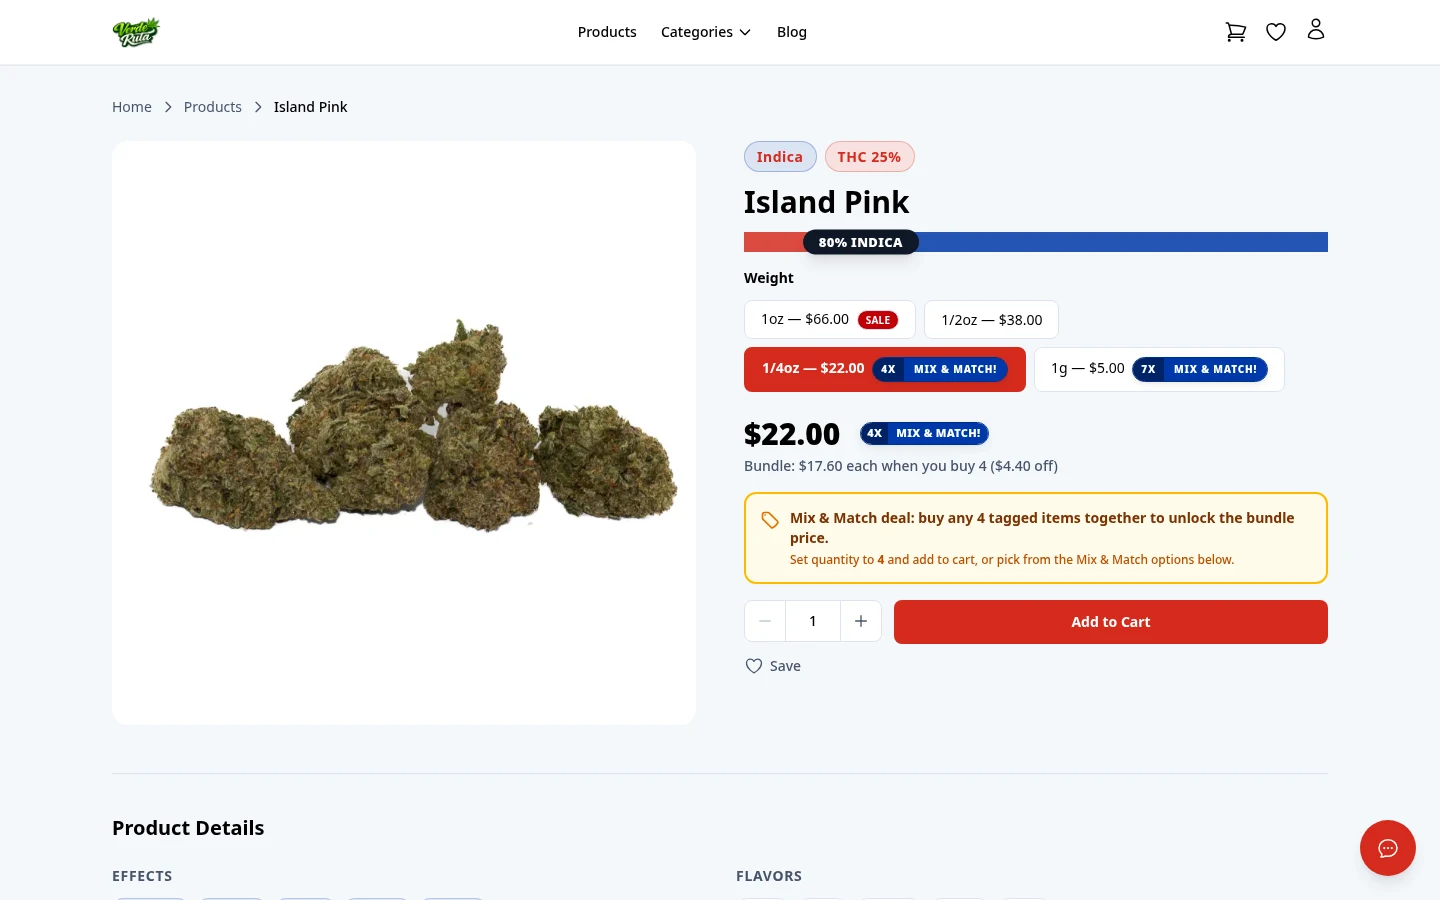Open the shopping cart

click(1236, 31)
